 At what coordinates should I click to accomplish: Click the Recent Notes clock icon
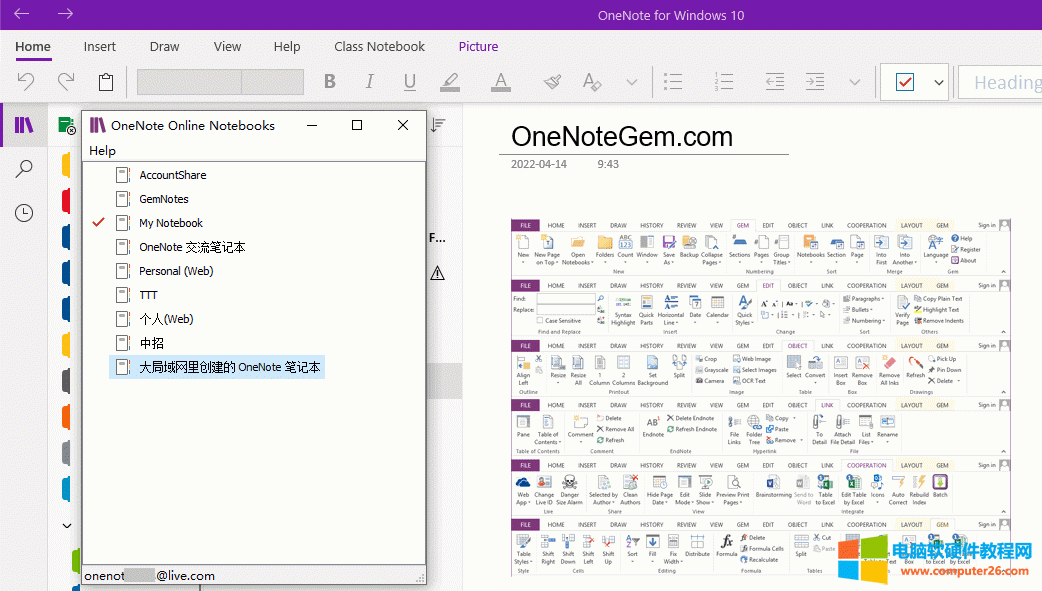pyautogui.click(x=24, y=212)
